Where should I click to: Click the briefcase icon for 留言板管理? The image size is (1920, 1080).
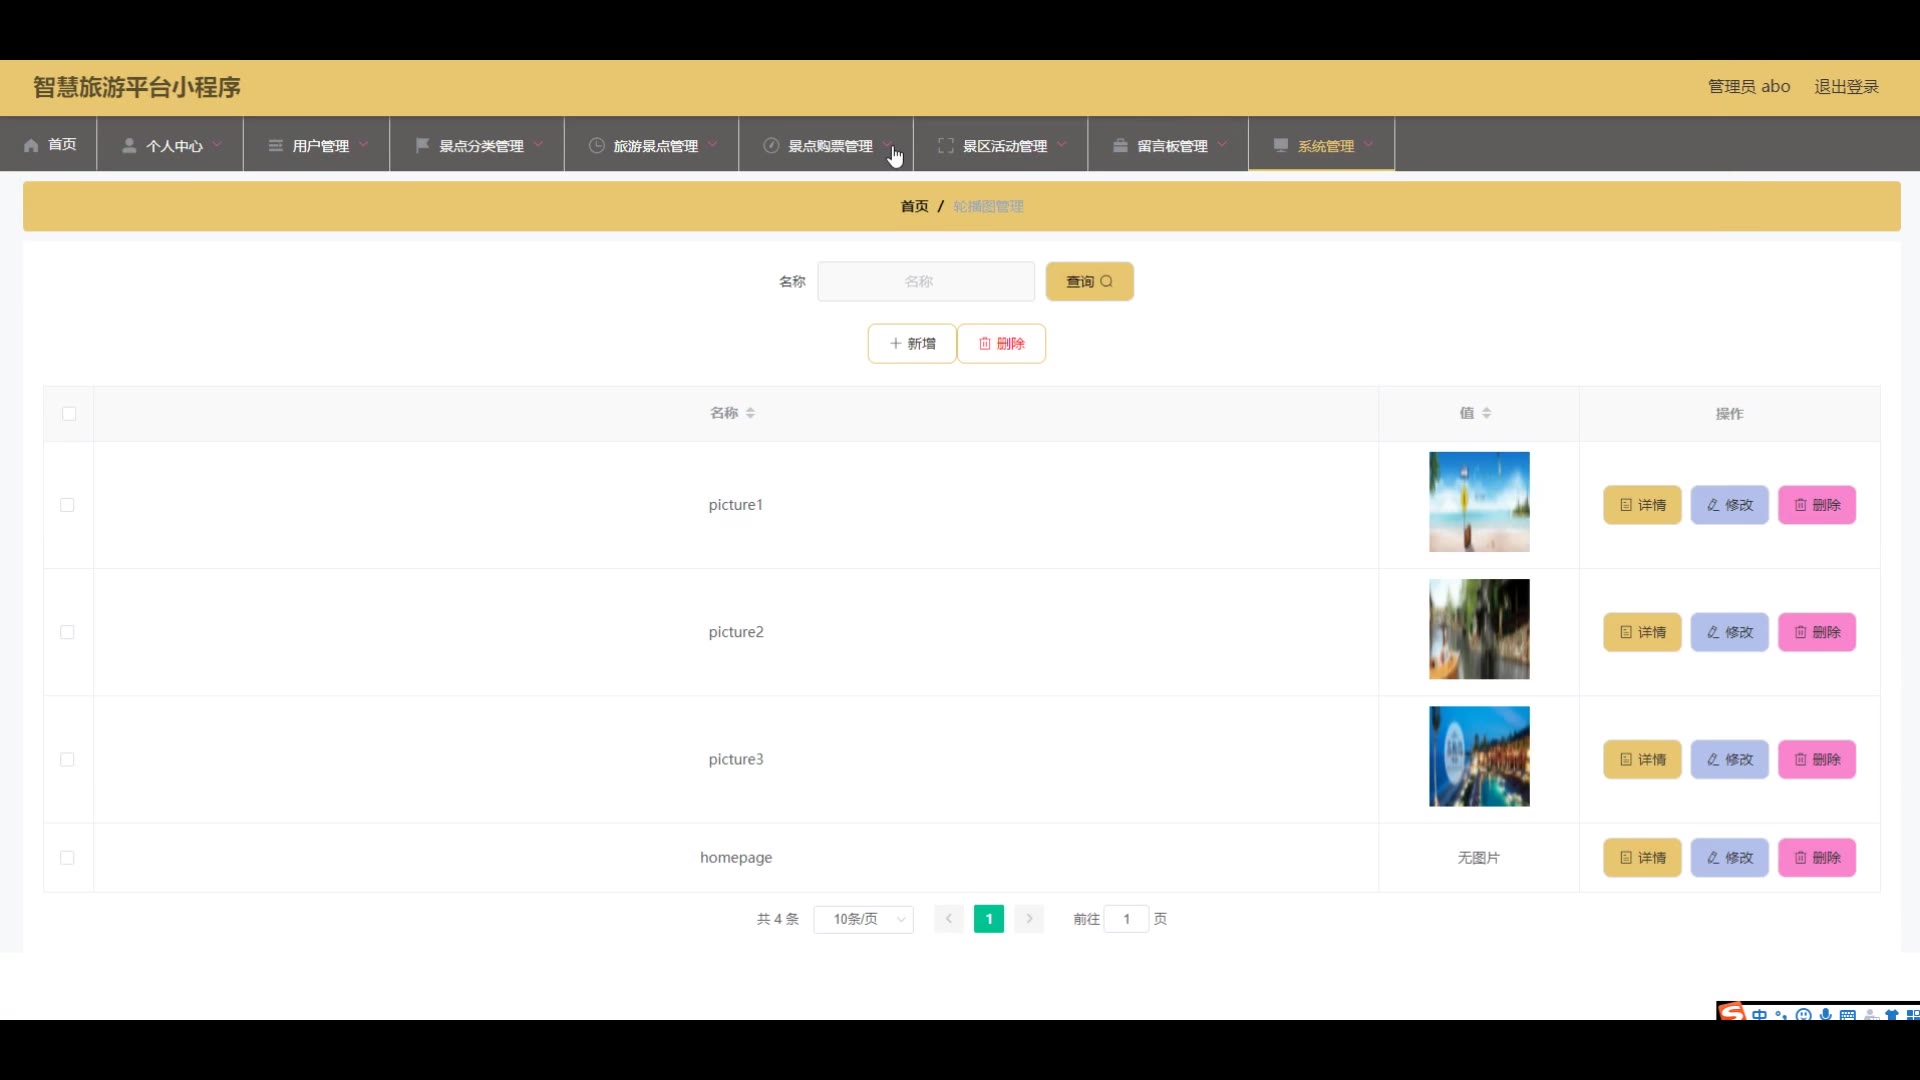[1120, 146]
